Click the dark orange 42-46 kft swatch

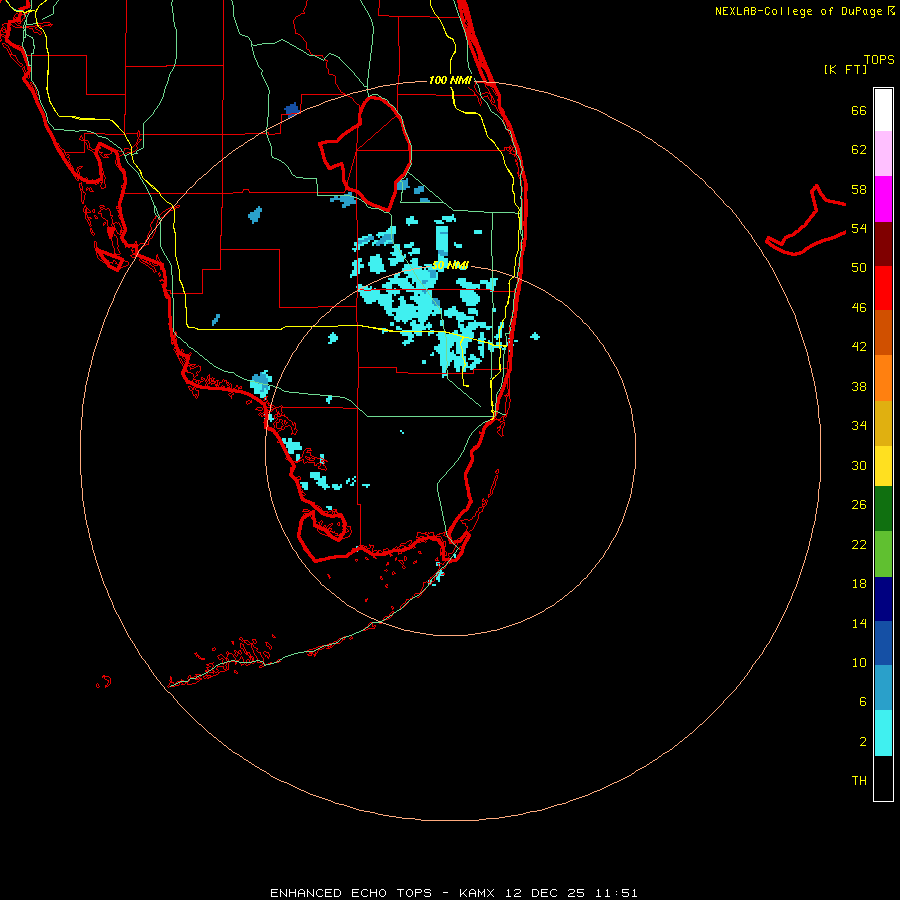pos(883,332)
